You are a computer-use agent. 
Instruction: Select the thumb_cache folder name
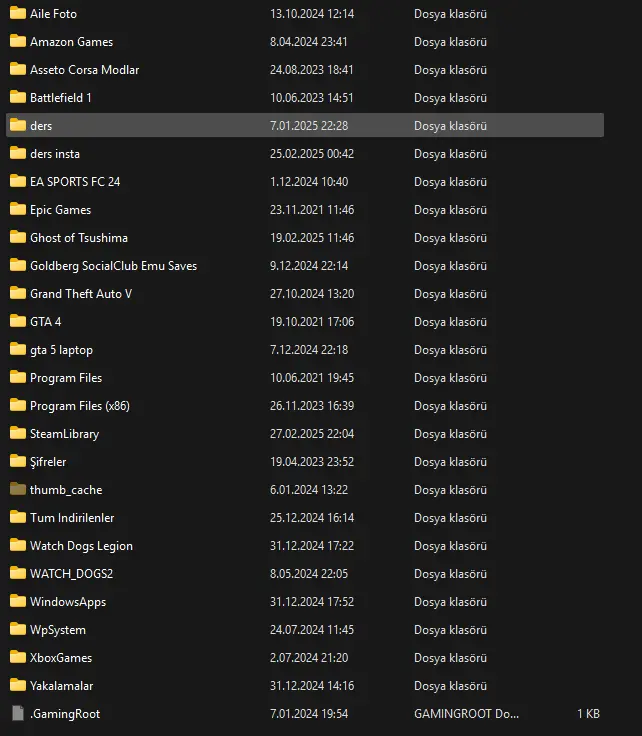(66, 490)
